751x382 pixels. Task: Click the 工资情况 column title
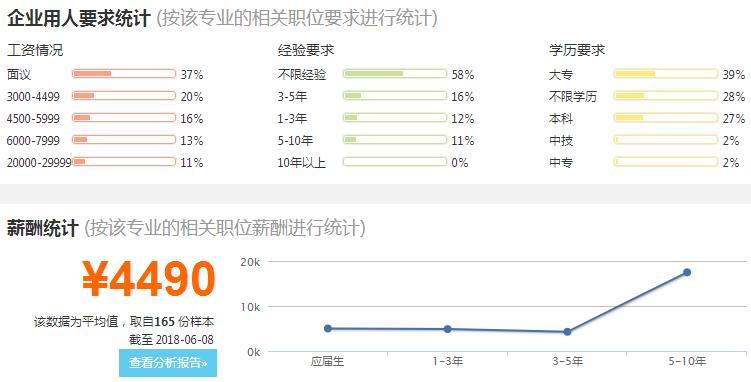point(35,50)
